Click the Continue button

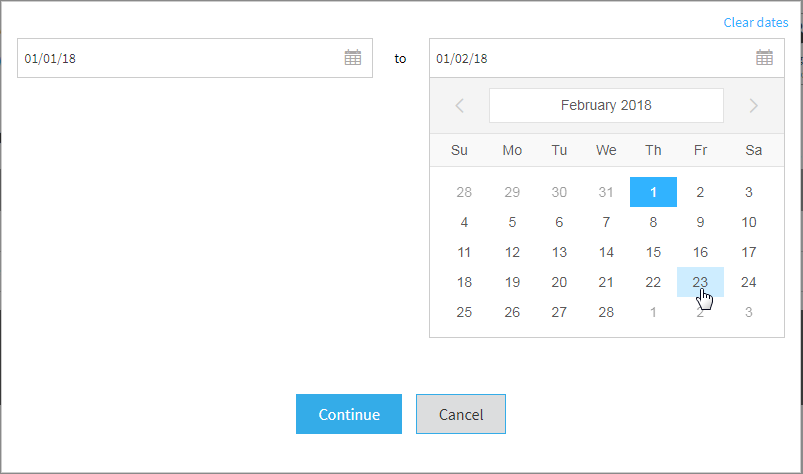click(349, 414)
